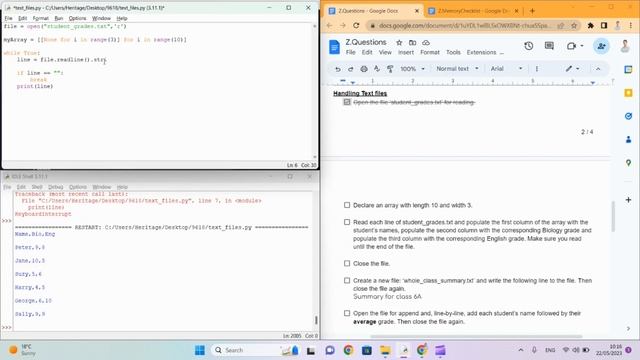640x360 pixels.
Task: Open Debug menu in IDLE Shell window
Action: (56, 187)
